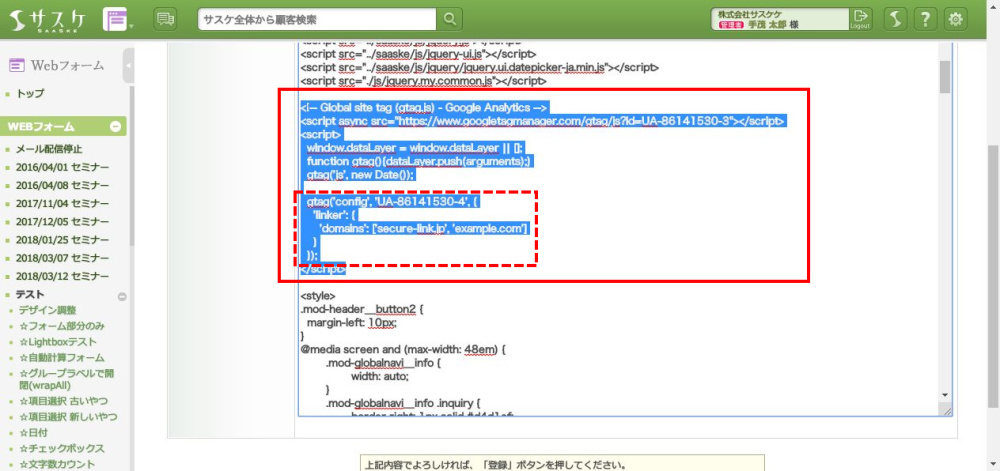Viewport: 1000px width, 471px height.
Task: Collapse the テスト folder minus icon
Action: coord(122,296)
